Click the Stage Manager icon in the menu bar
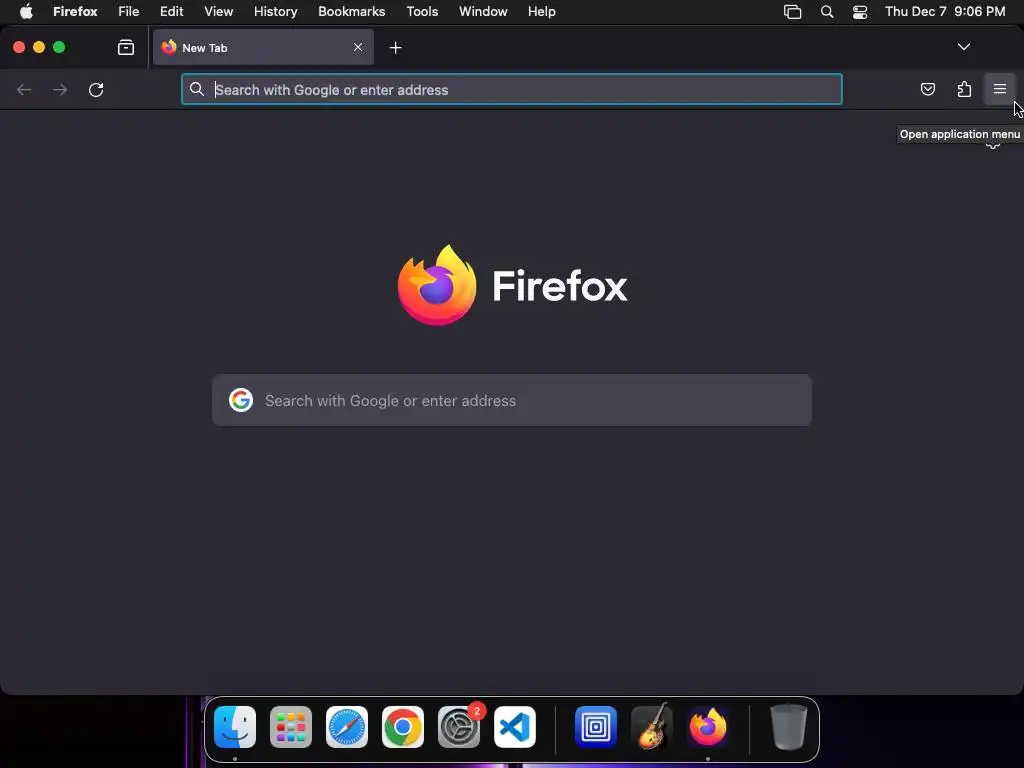Viewport: 1024px width, 768px height. [x=792, y=11]
